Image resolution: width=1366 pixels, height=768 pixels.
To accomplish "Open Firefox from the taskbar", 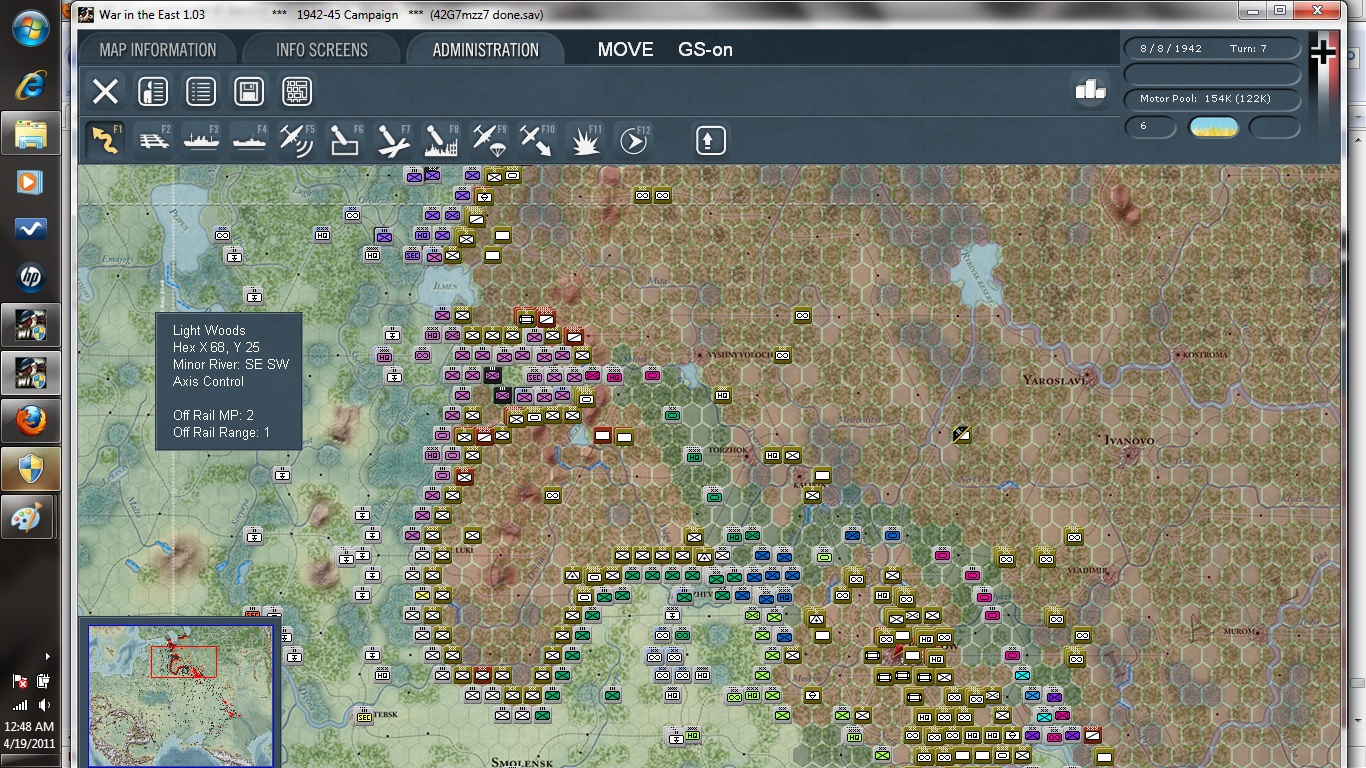I will click(30, 422).
